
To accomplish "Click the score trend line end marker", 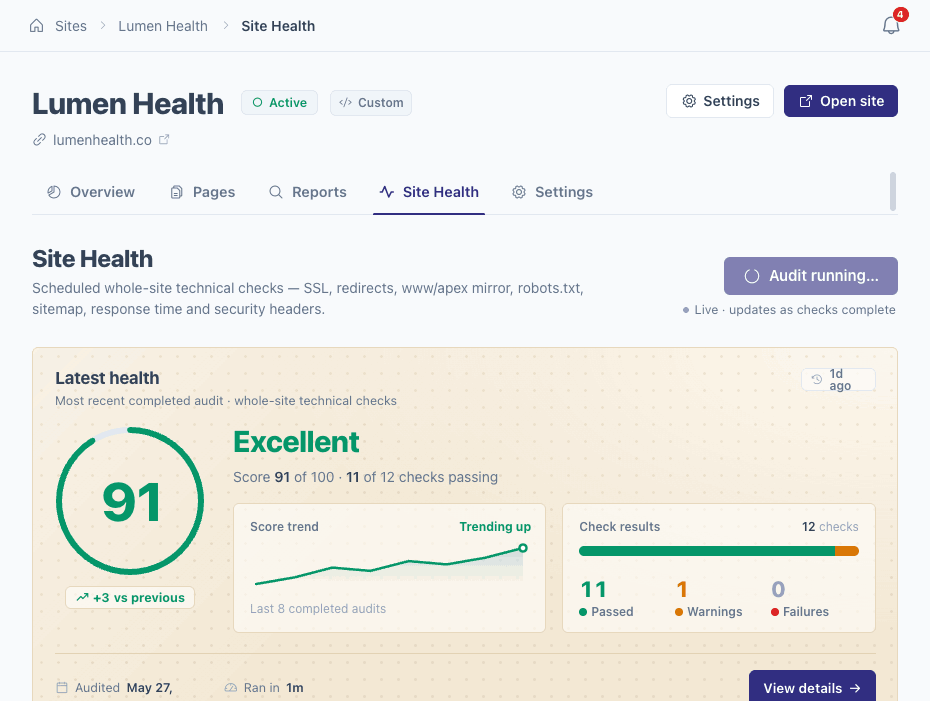I will 523,548.
